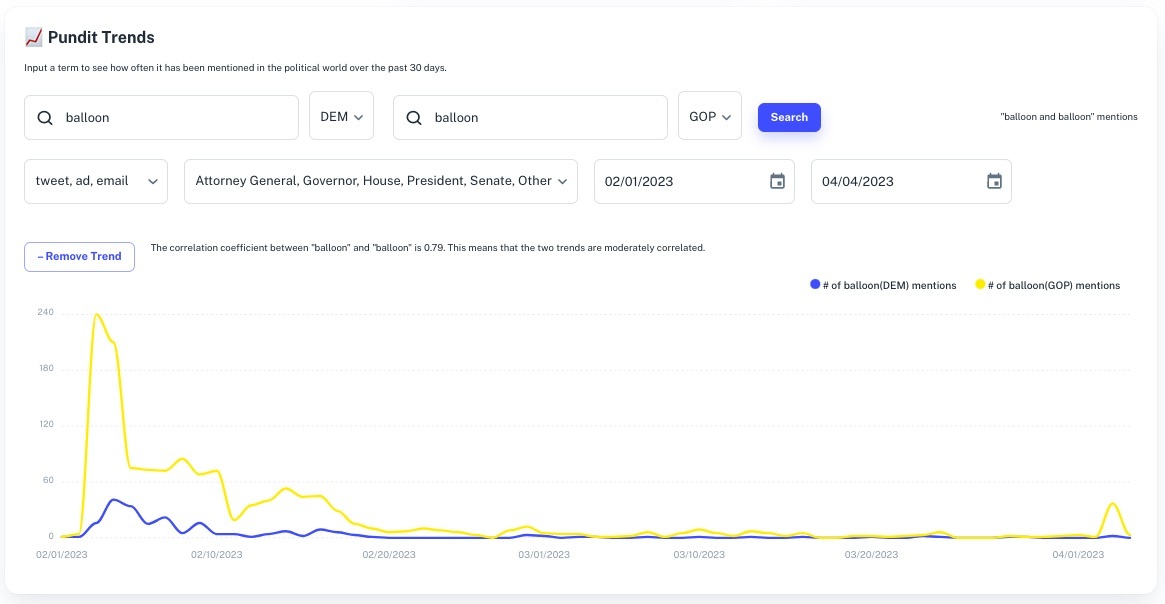The height and width of the screenshot is (604, 1165).
Task: Click the Remove Trend button
Action: pyautogui.click(x=79, y=256)
